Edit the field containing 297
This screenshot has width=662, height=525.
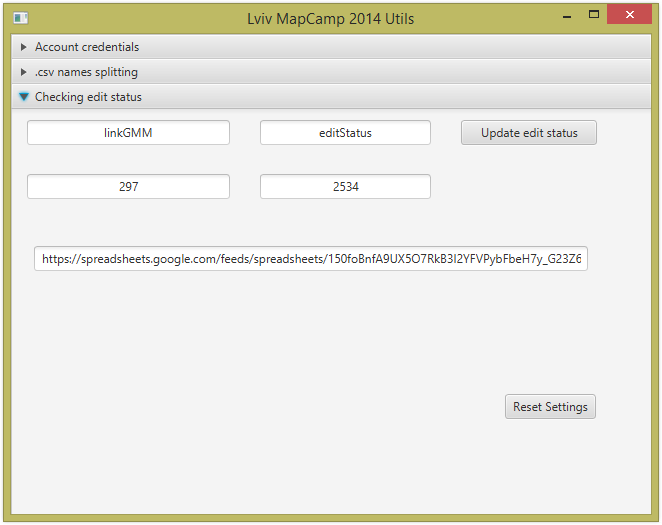click(x=128, y=186)
